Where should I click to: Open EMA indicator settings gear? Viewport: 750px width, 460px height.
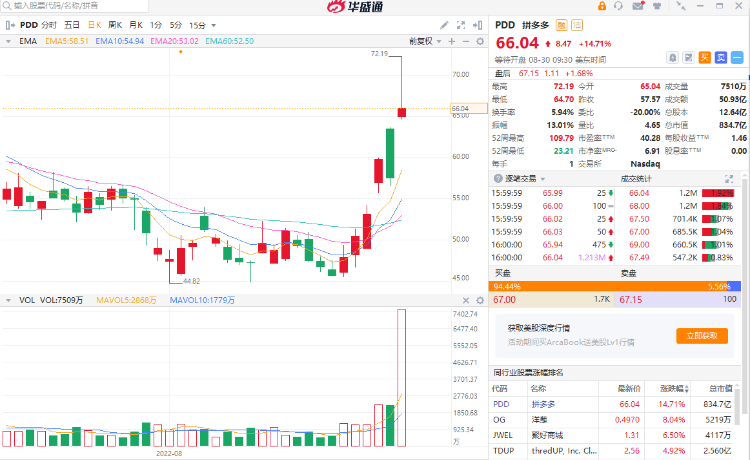480,42
